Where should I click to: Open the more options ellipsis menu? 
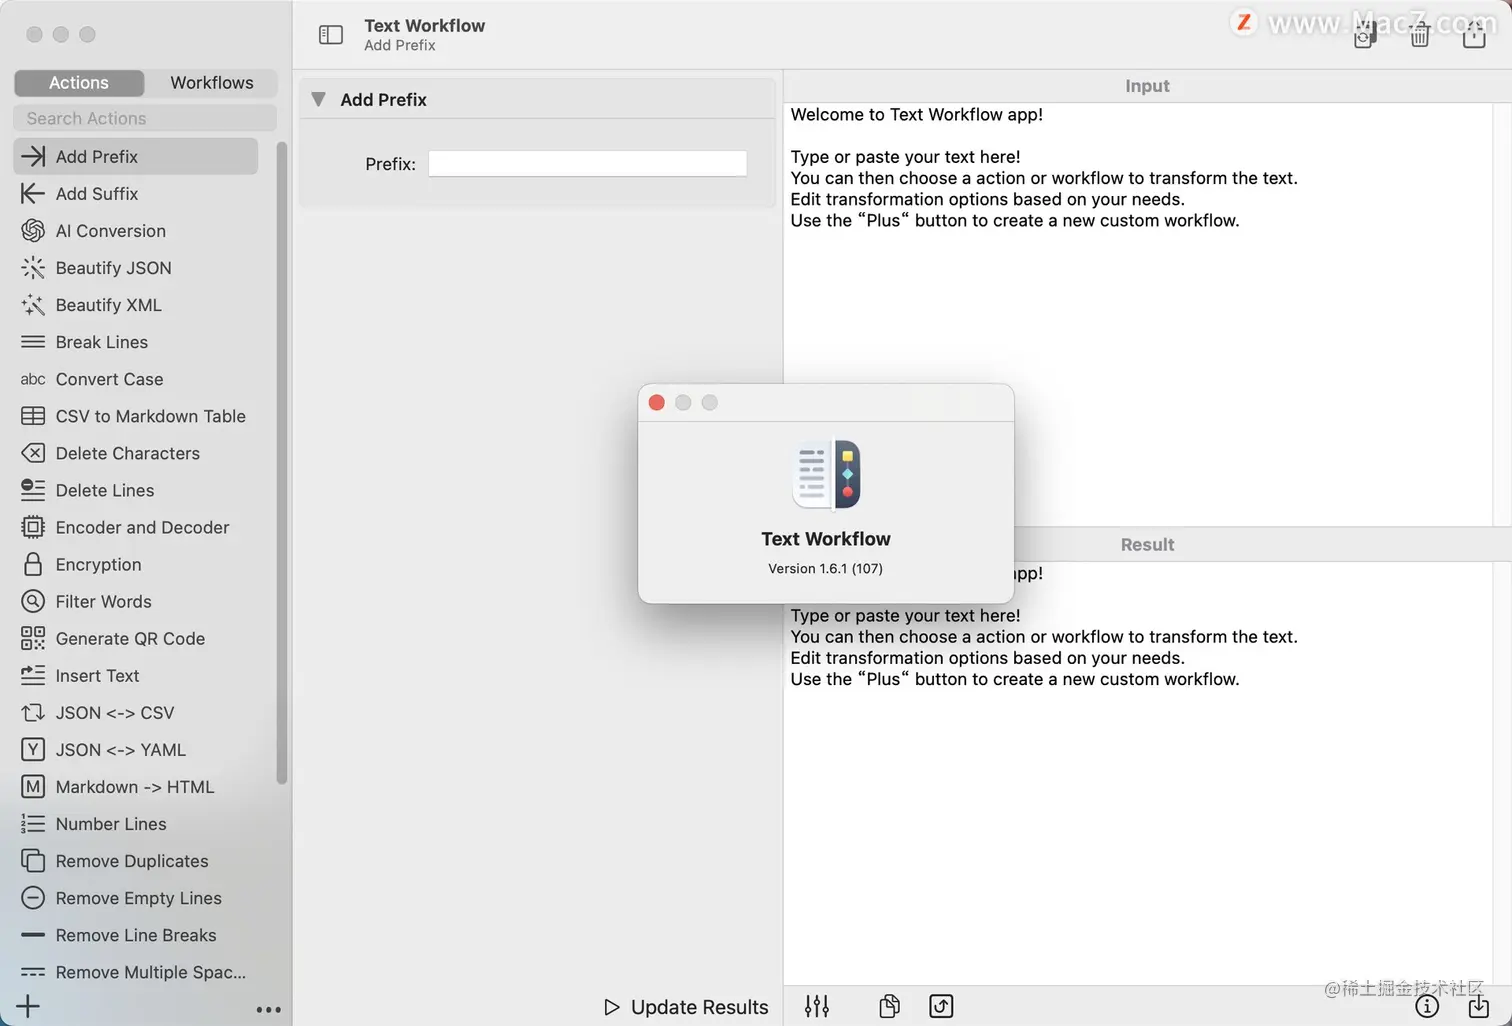click(268, 1009)
